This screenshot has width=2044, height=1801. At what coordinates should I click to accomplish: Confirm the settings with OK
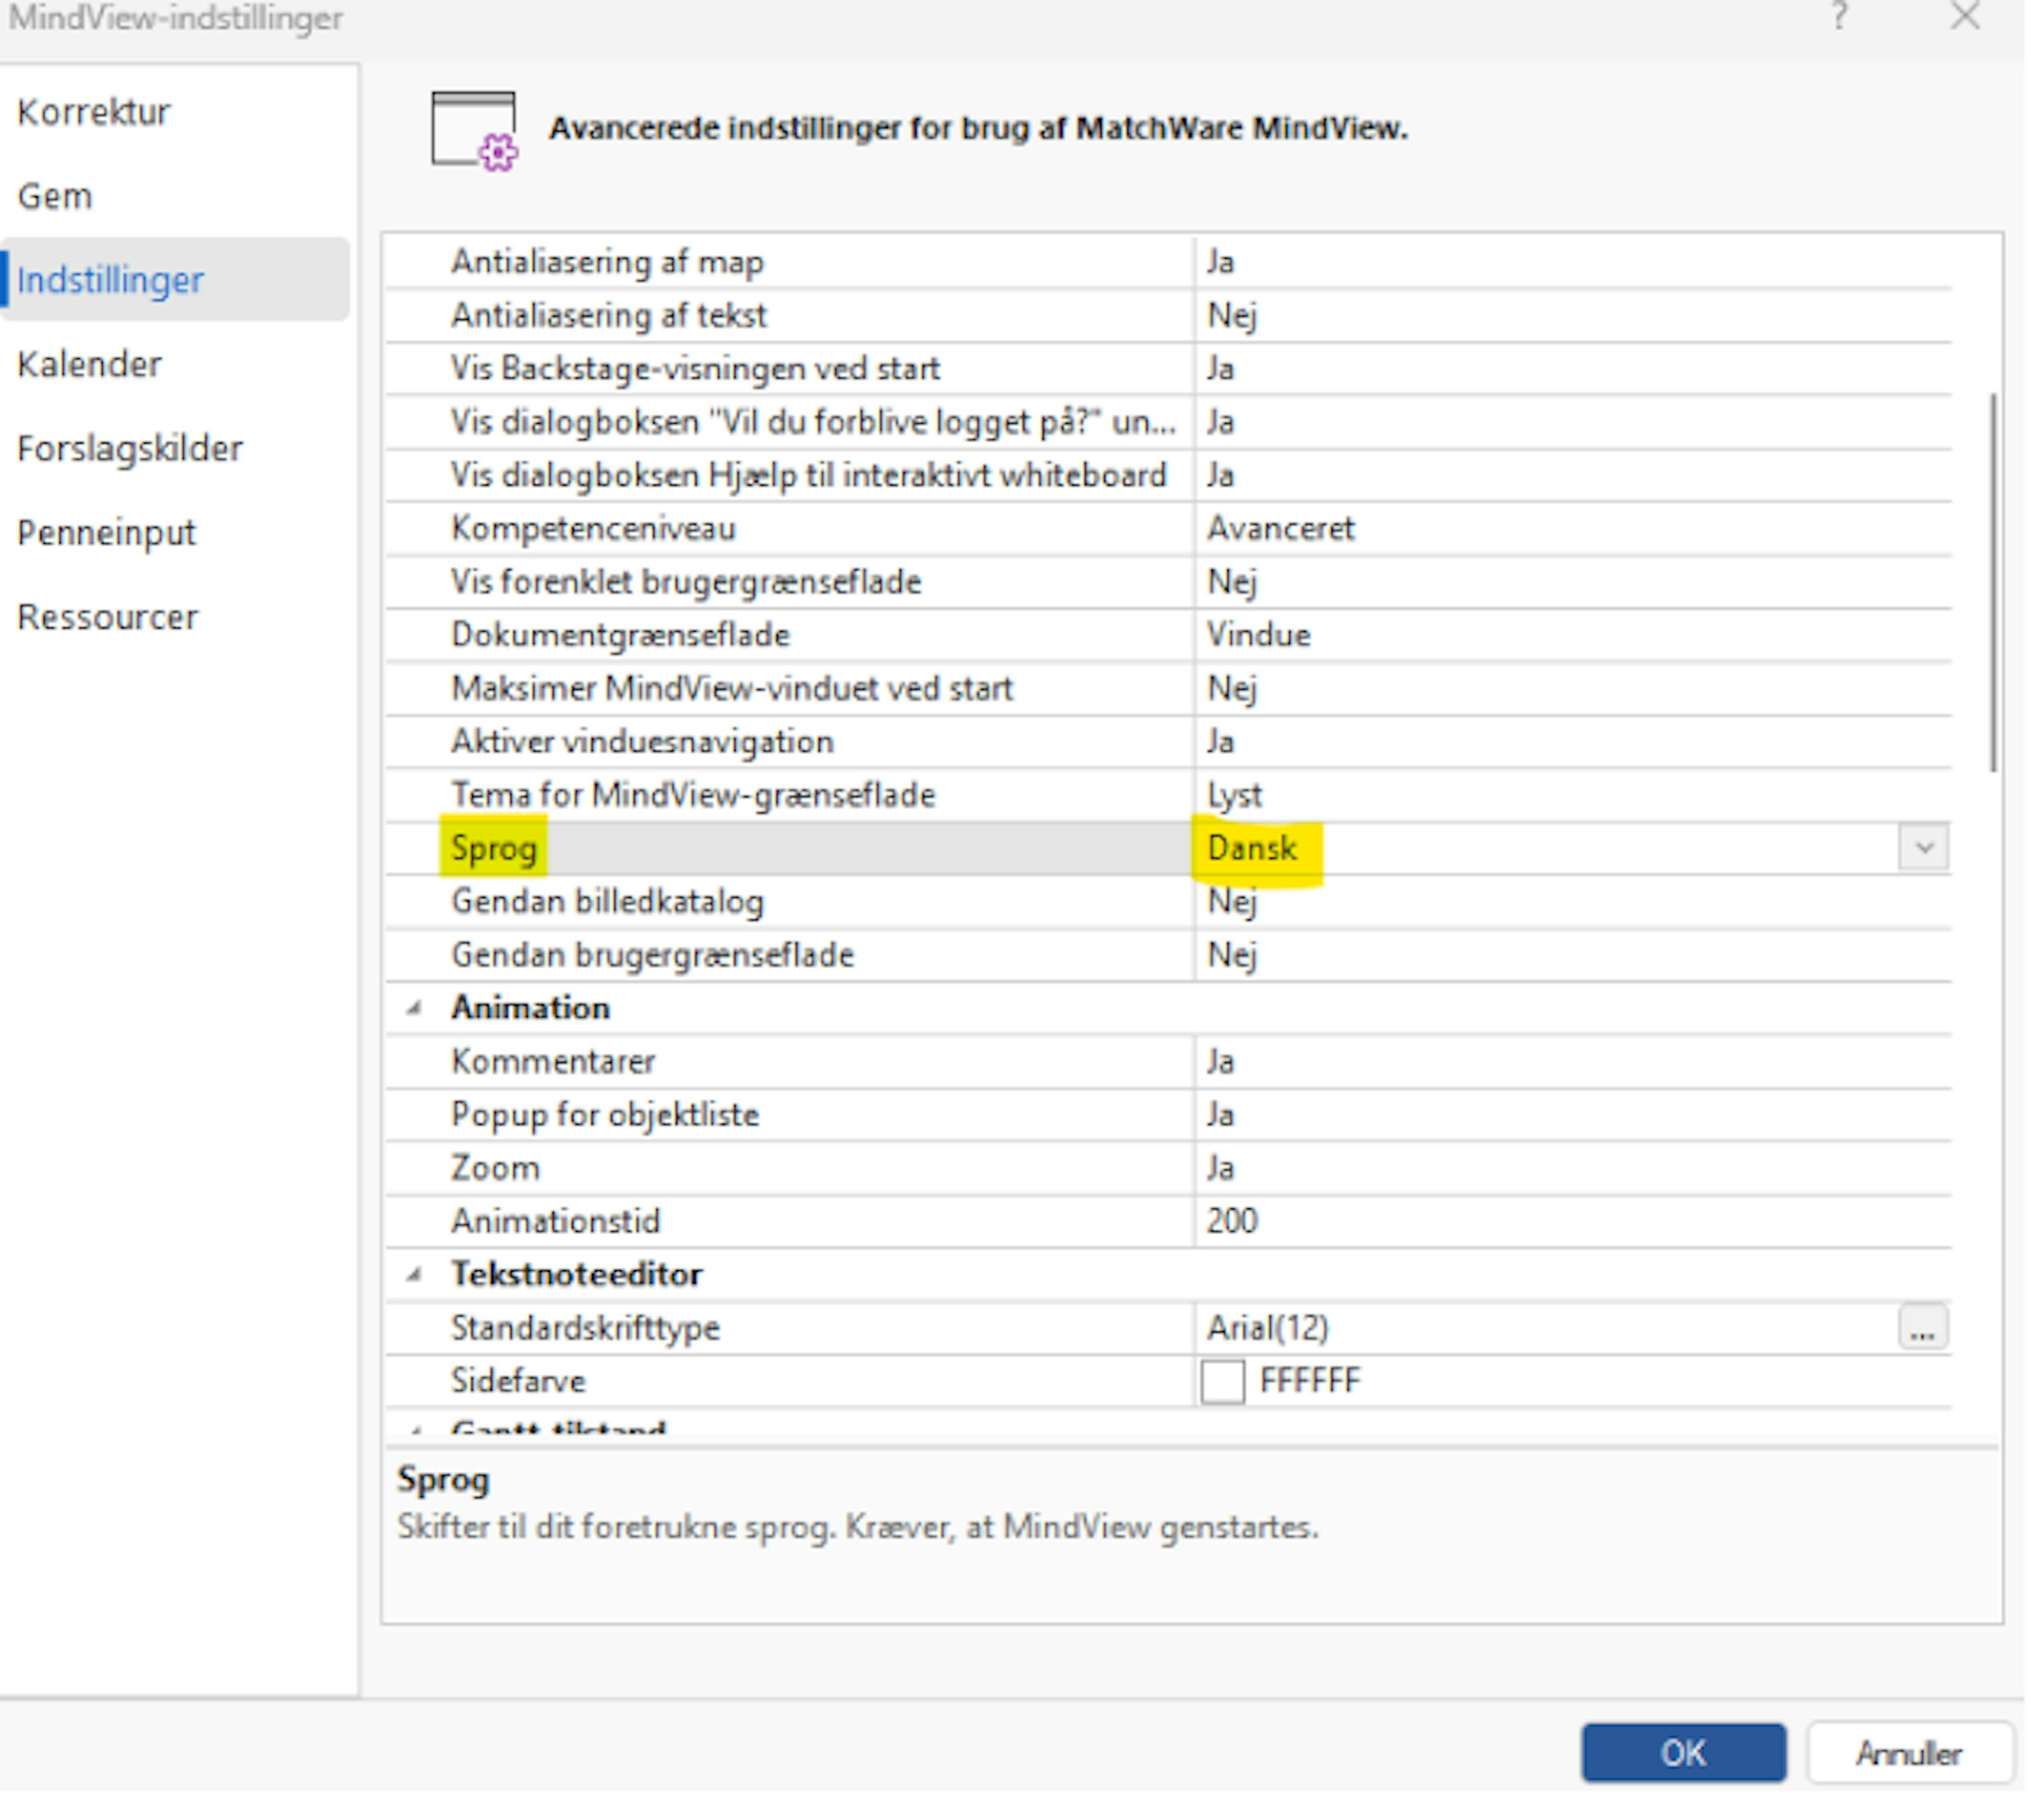click(x=1683, y=1753)
